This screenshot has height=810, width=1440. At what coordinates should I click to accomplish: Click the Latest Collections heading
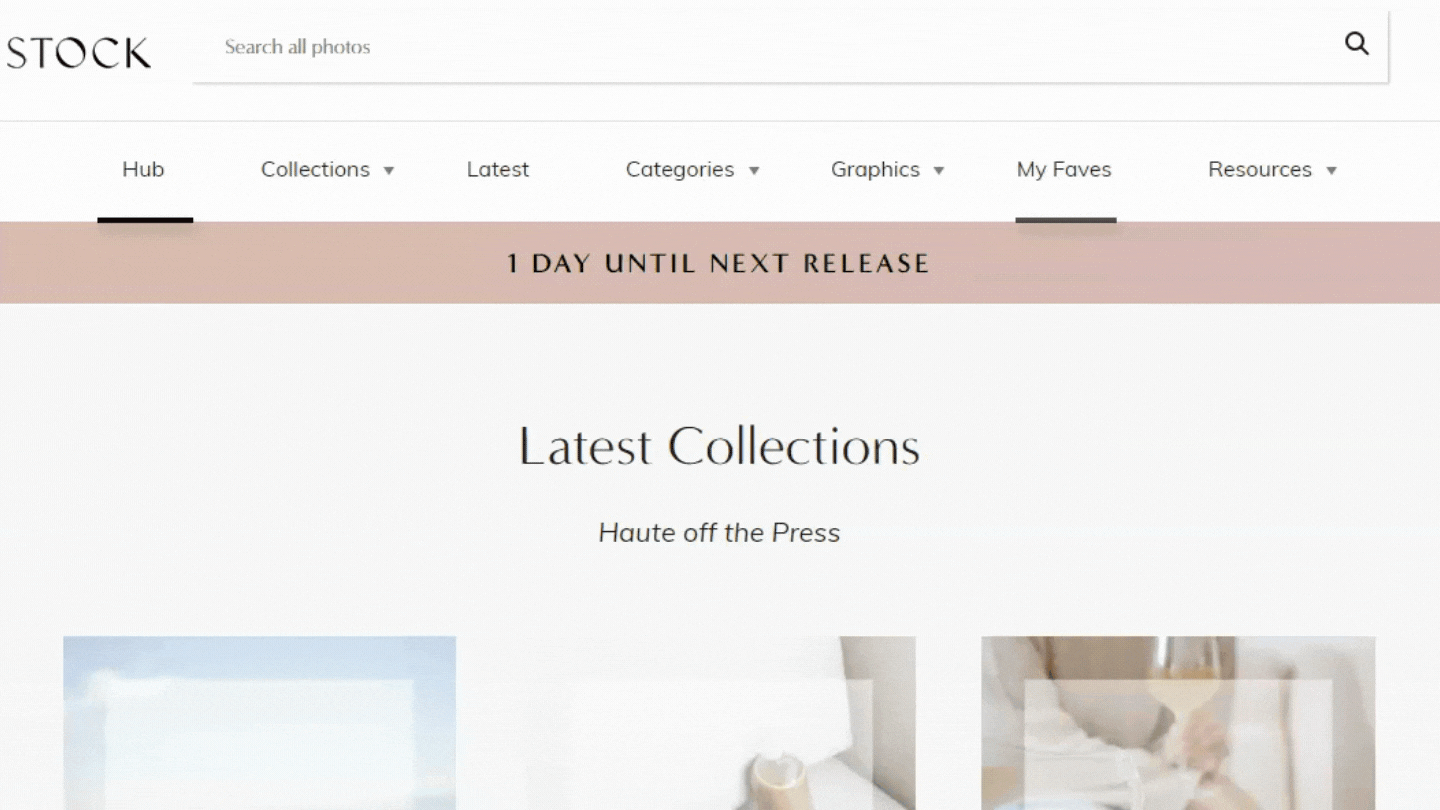click(x=719, y=446)
